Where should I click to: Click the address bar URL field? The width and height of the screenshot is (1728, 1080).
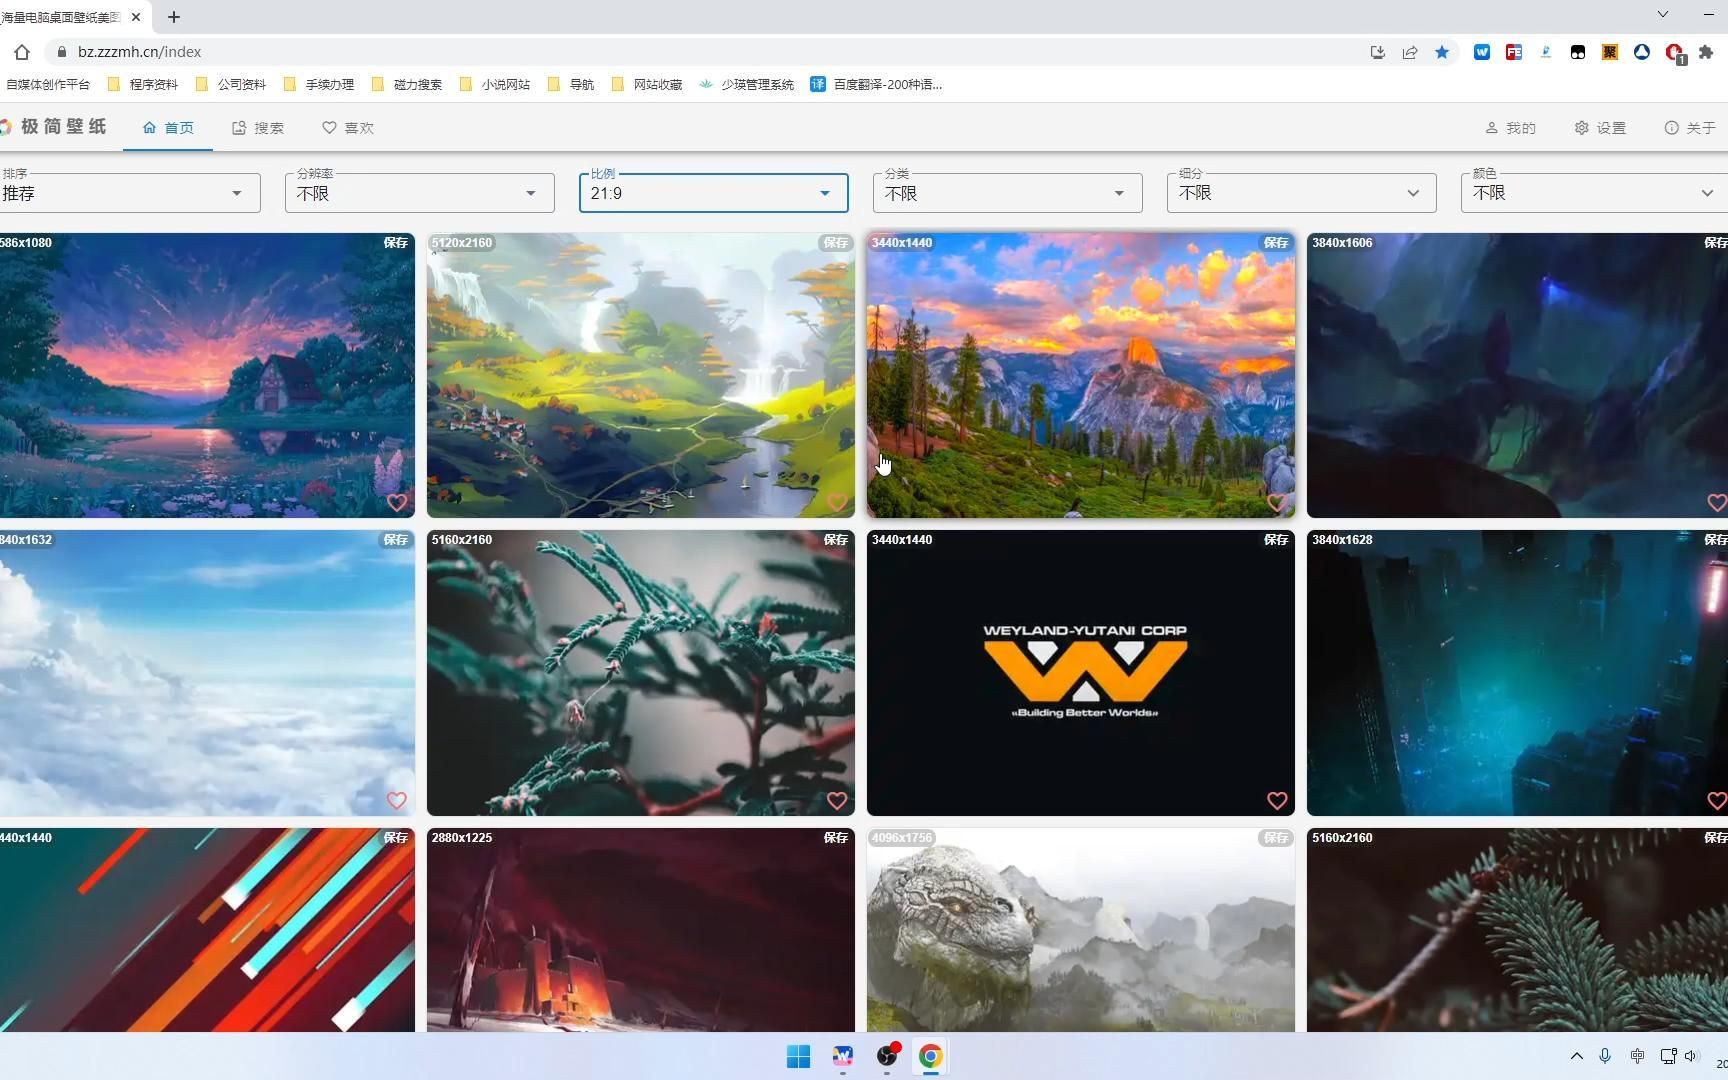[x=700, y=52]
